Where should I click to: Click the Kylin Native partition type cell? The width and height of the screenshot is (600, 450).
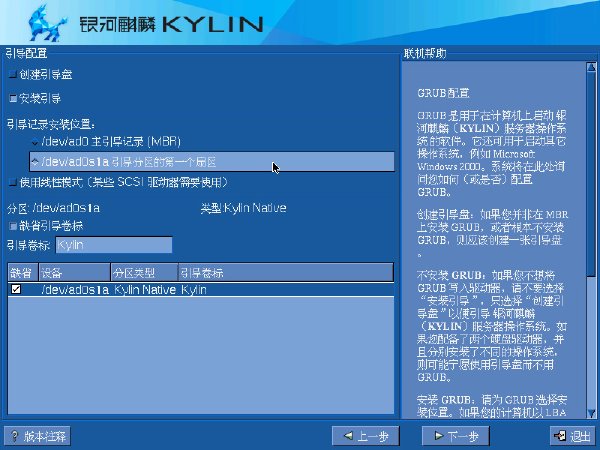pyautogui.click(x=145, y=290)
